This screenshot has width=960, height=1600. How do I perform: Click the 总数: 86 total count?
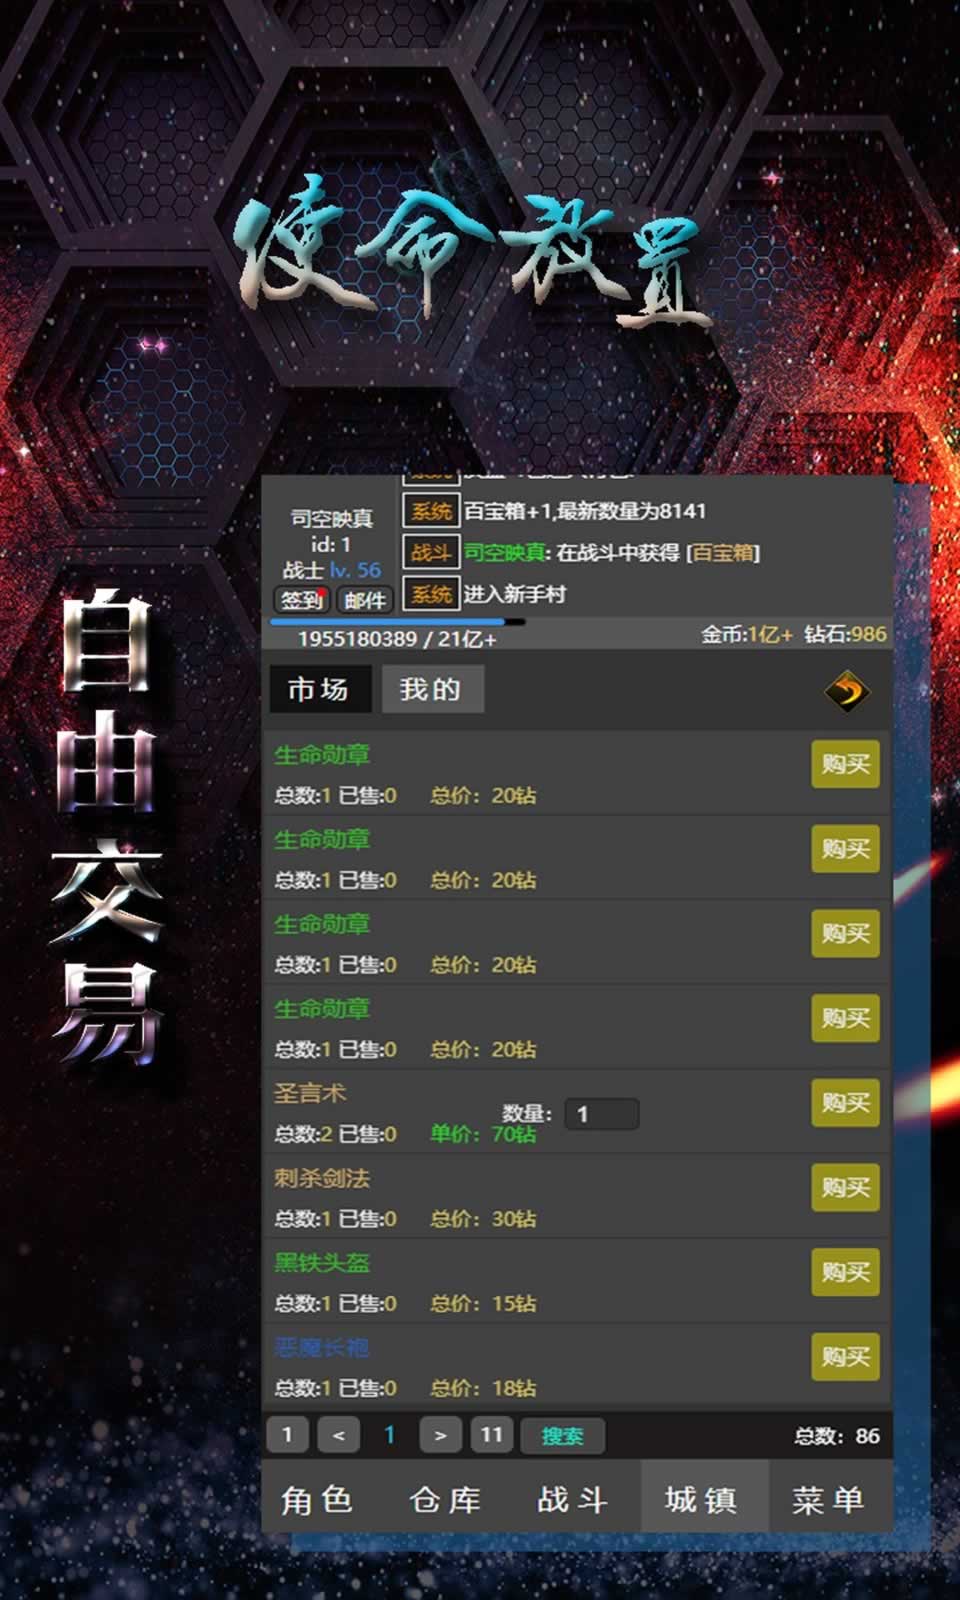coord(837,1436)
